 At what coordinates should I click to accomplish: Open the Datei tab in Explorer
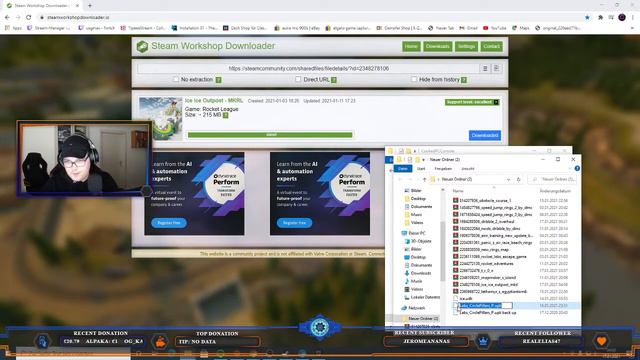(403, 168)
